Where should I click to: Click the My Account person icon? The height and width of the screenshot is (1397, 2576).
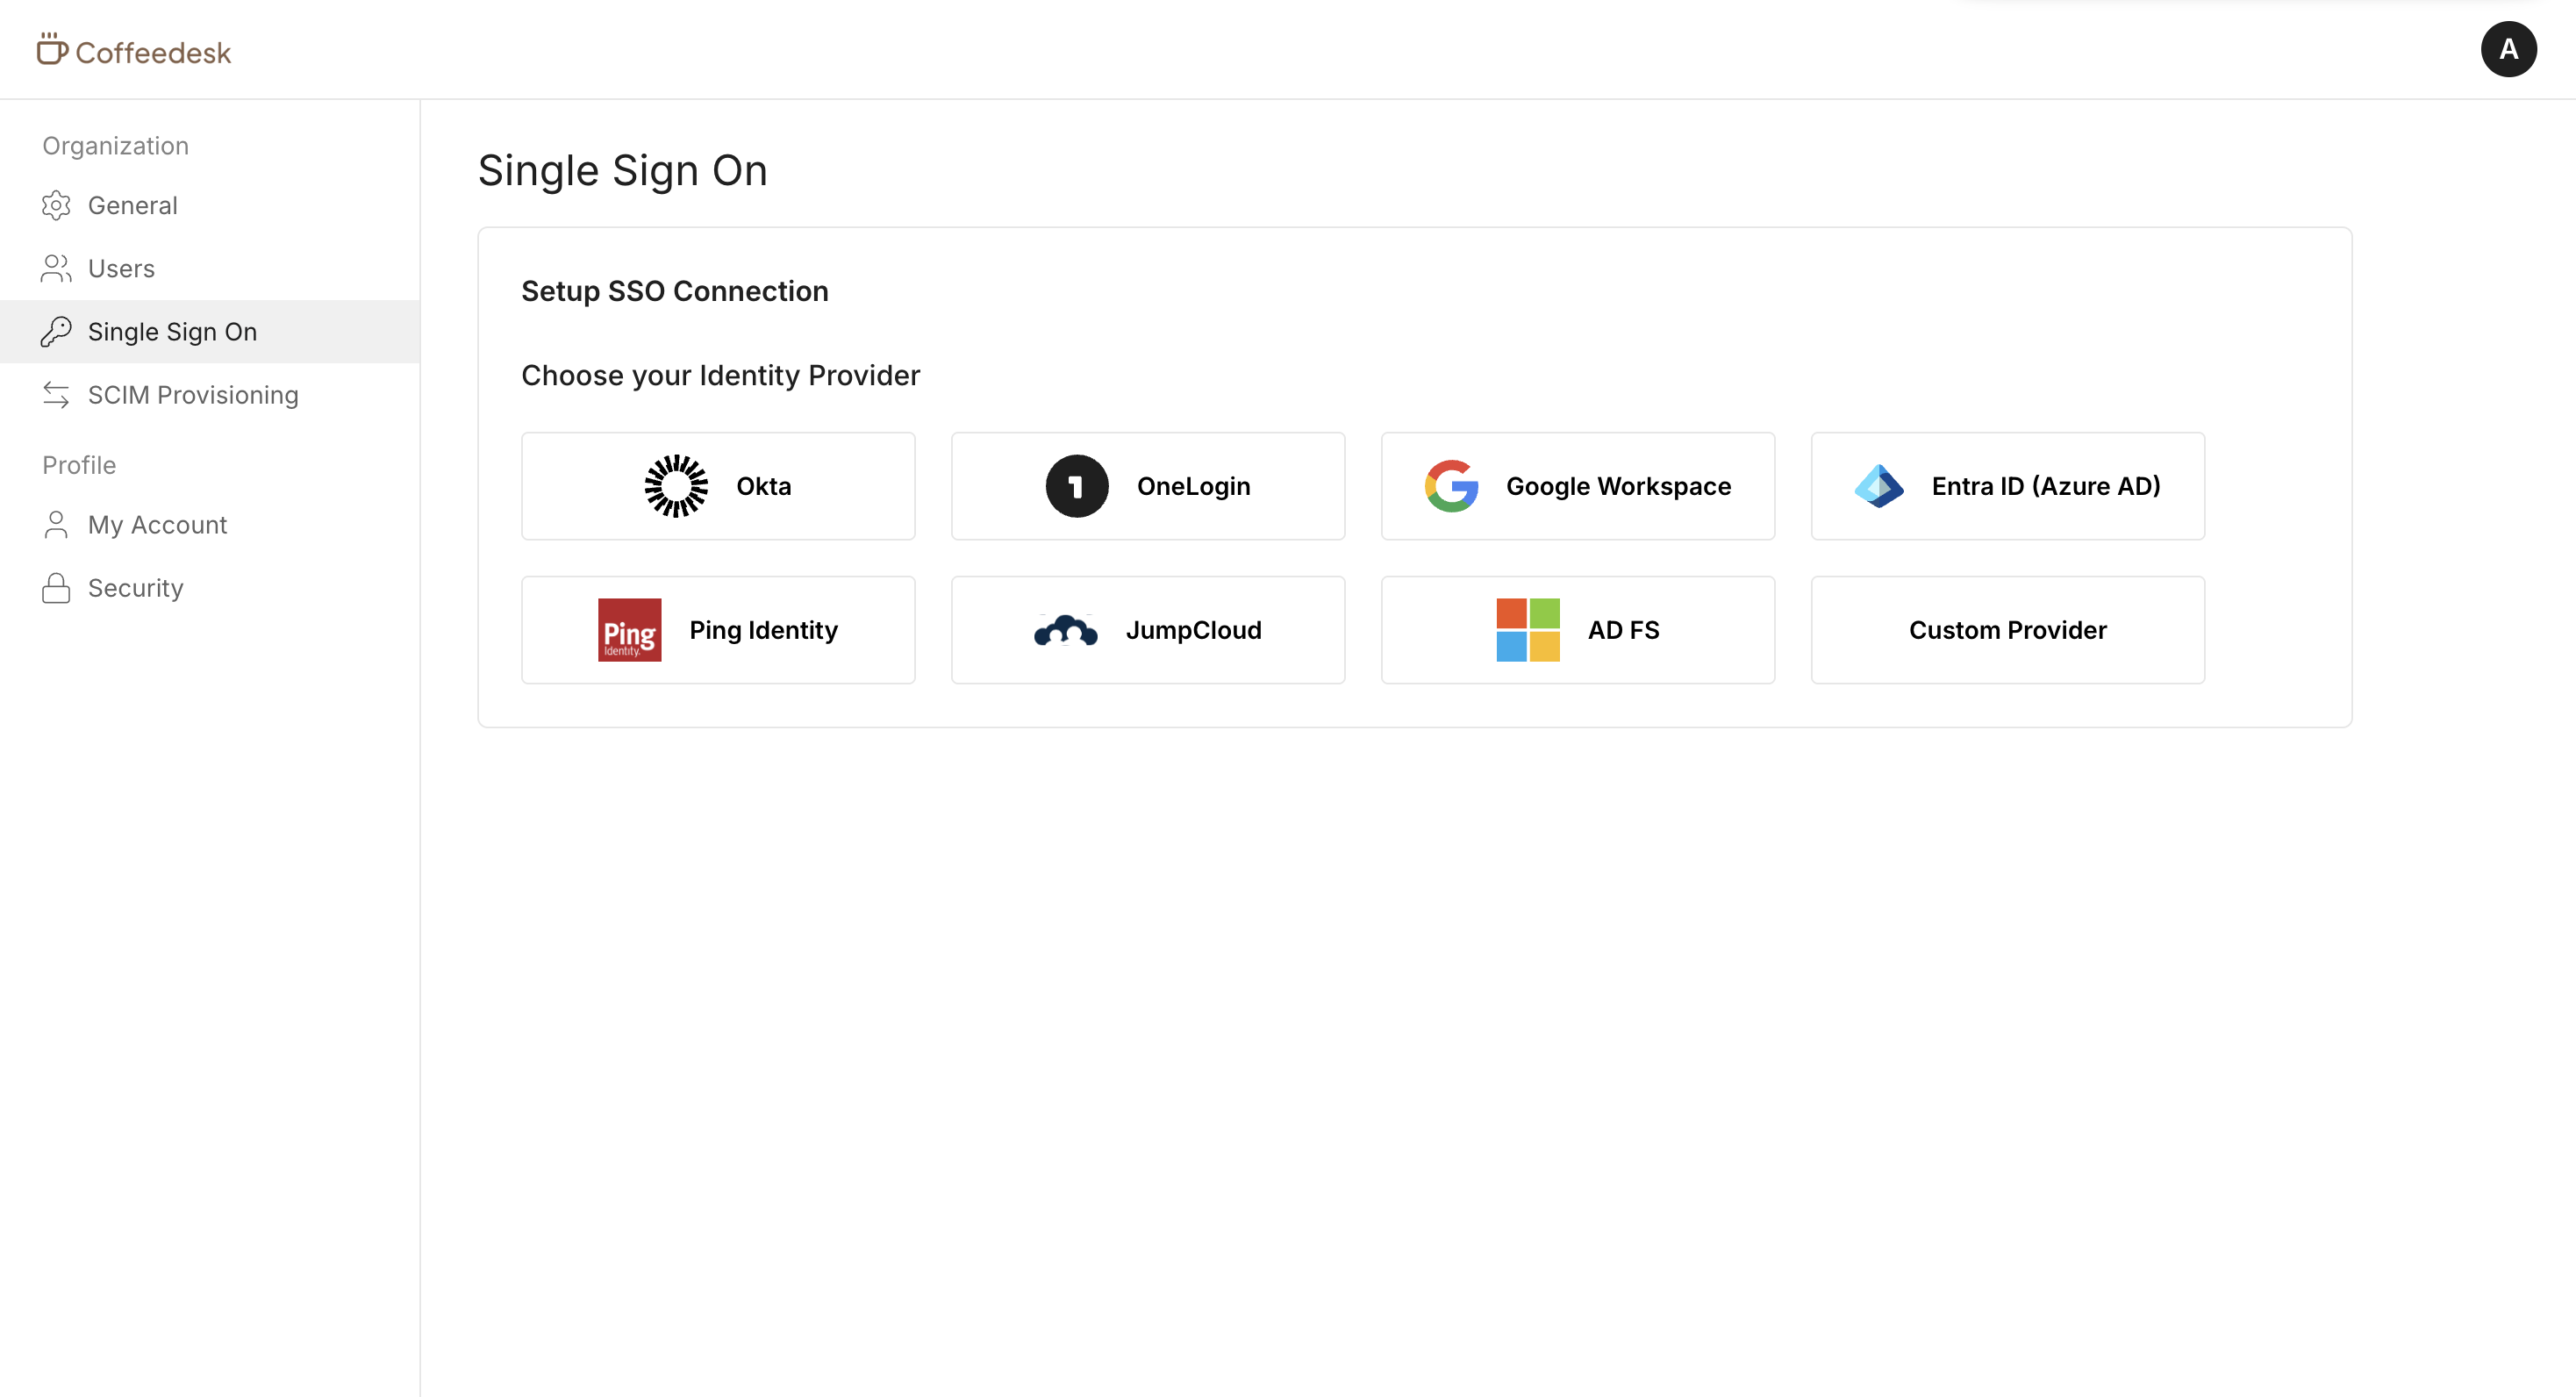tap(56, 524)
